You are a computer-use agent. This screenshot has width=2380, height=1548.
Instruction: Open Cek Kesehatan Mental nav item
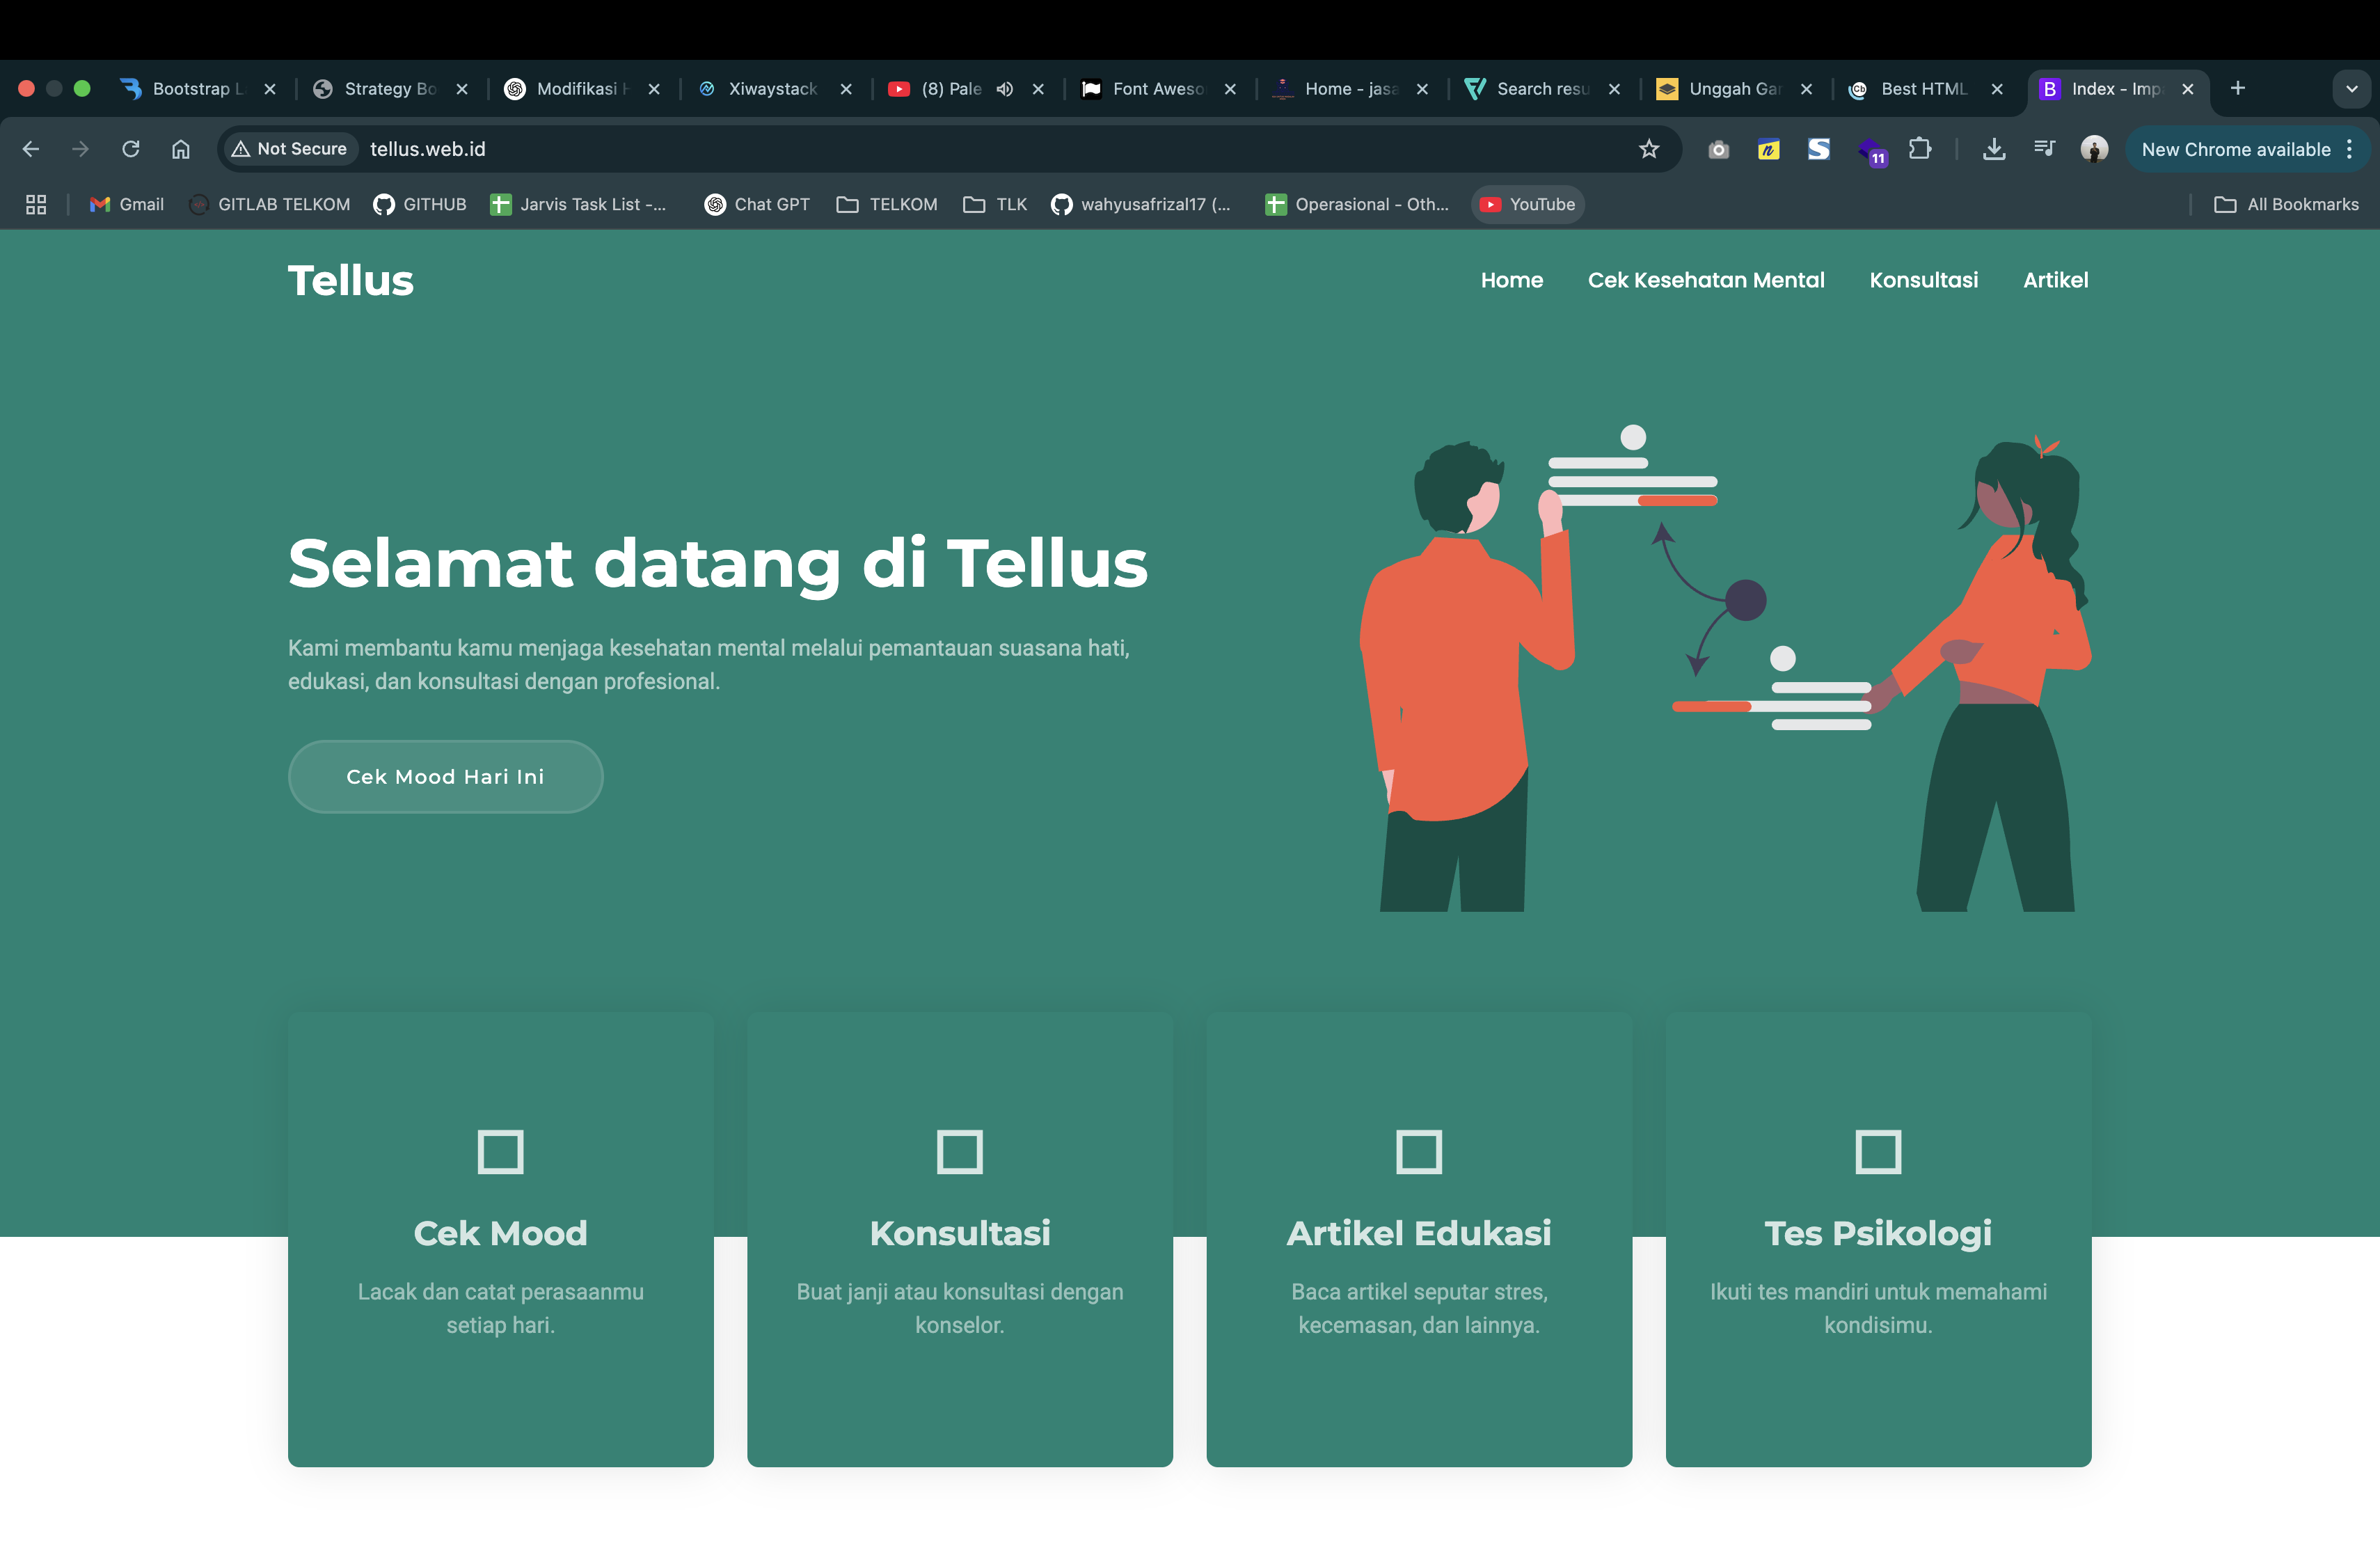[x=1706, y=280]
